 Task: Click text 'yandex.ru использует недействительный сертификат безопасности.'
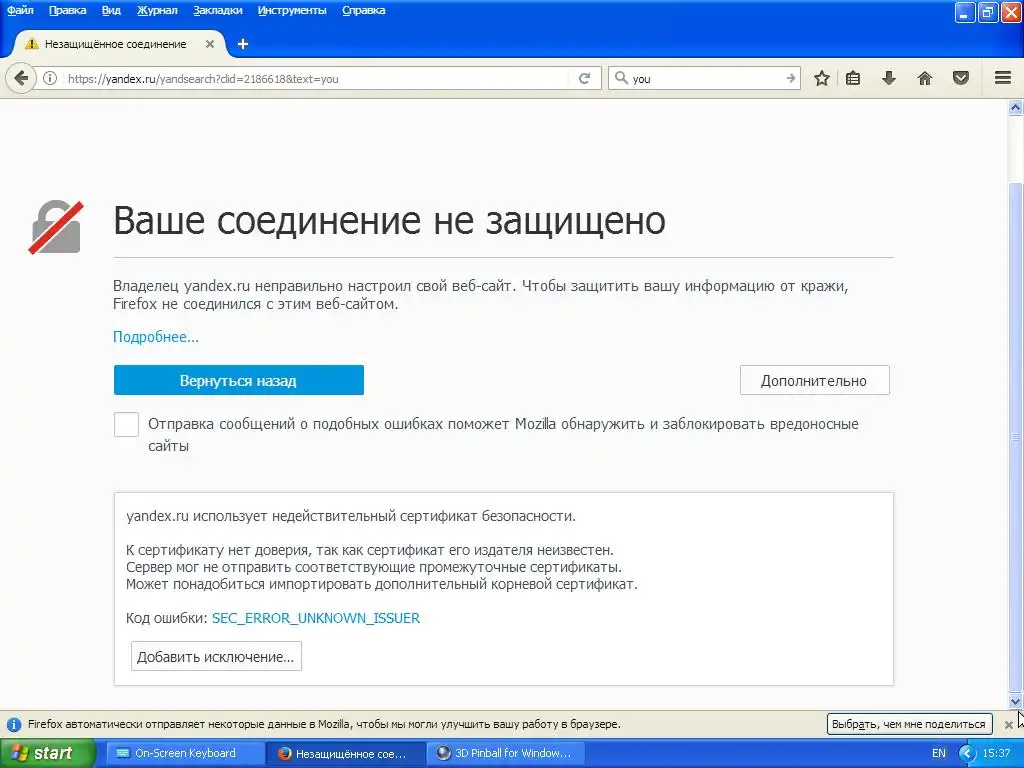tap(351, 516)
